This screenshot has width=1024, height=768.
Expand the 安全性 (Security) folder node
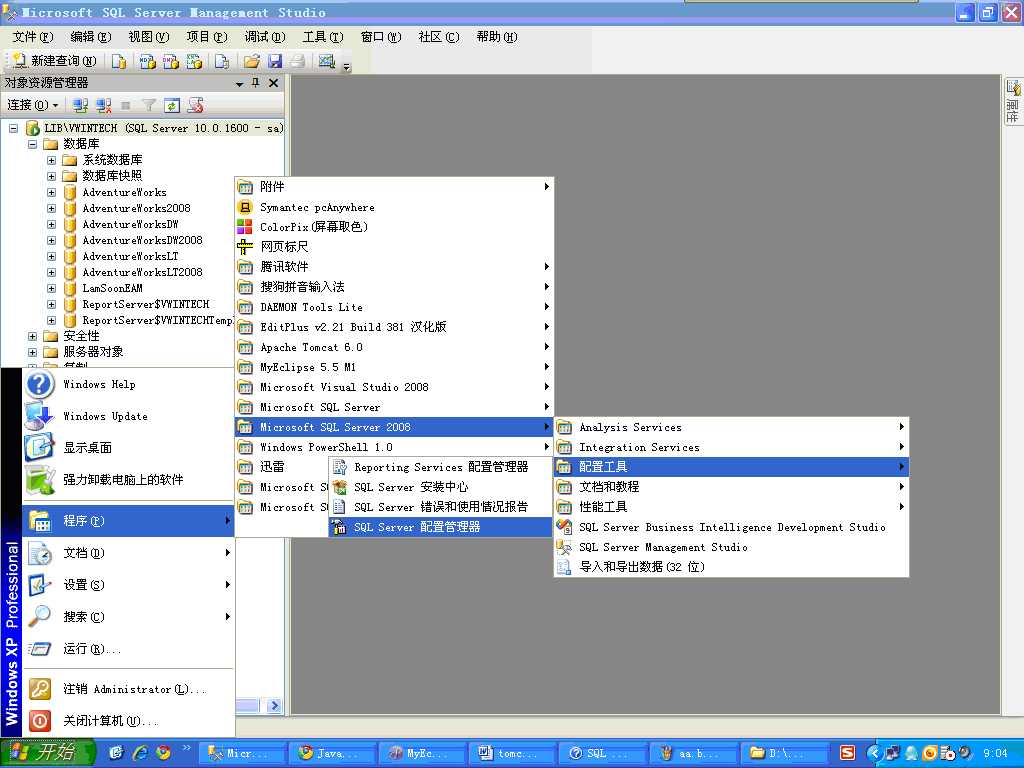[32, 336]
